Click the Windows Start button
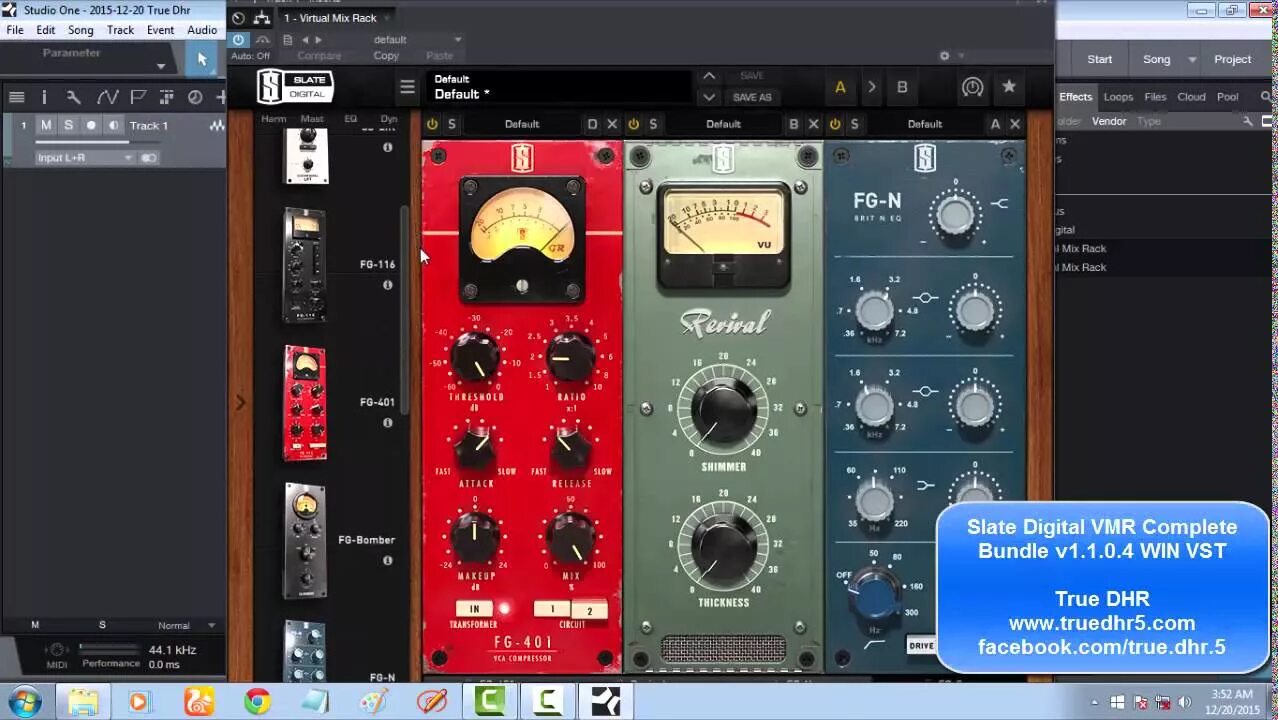This screenshot has width=1278, height=720. pos(24,702)
